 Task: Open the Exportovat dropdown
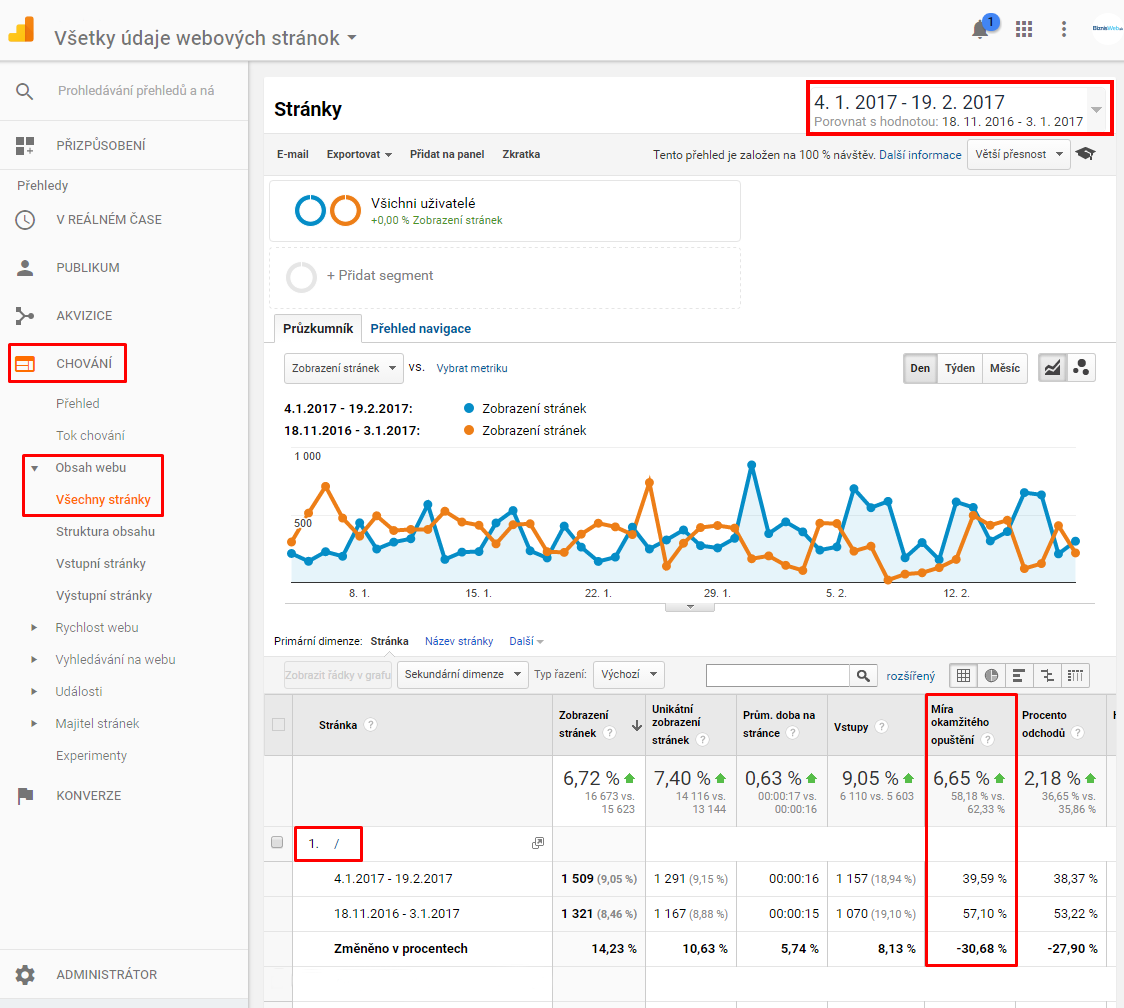359,154
